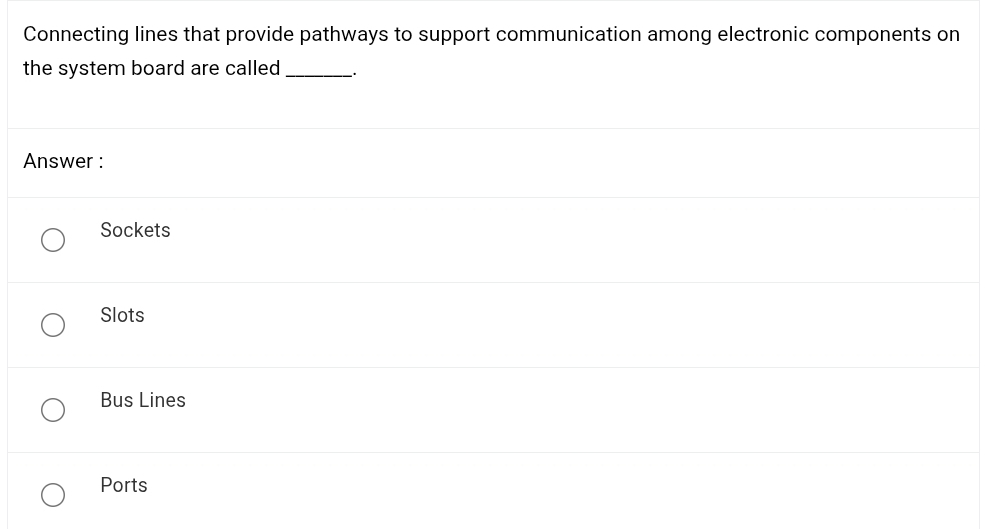Choose the Bus Lines radio button
Viewport: 985px width, 529px height.
pyautogui.click(x=53, y=410)
